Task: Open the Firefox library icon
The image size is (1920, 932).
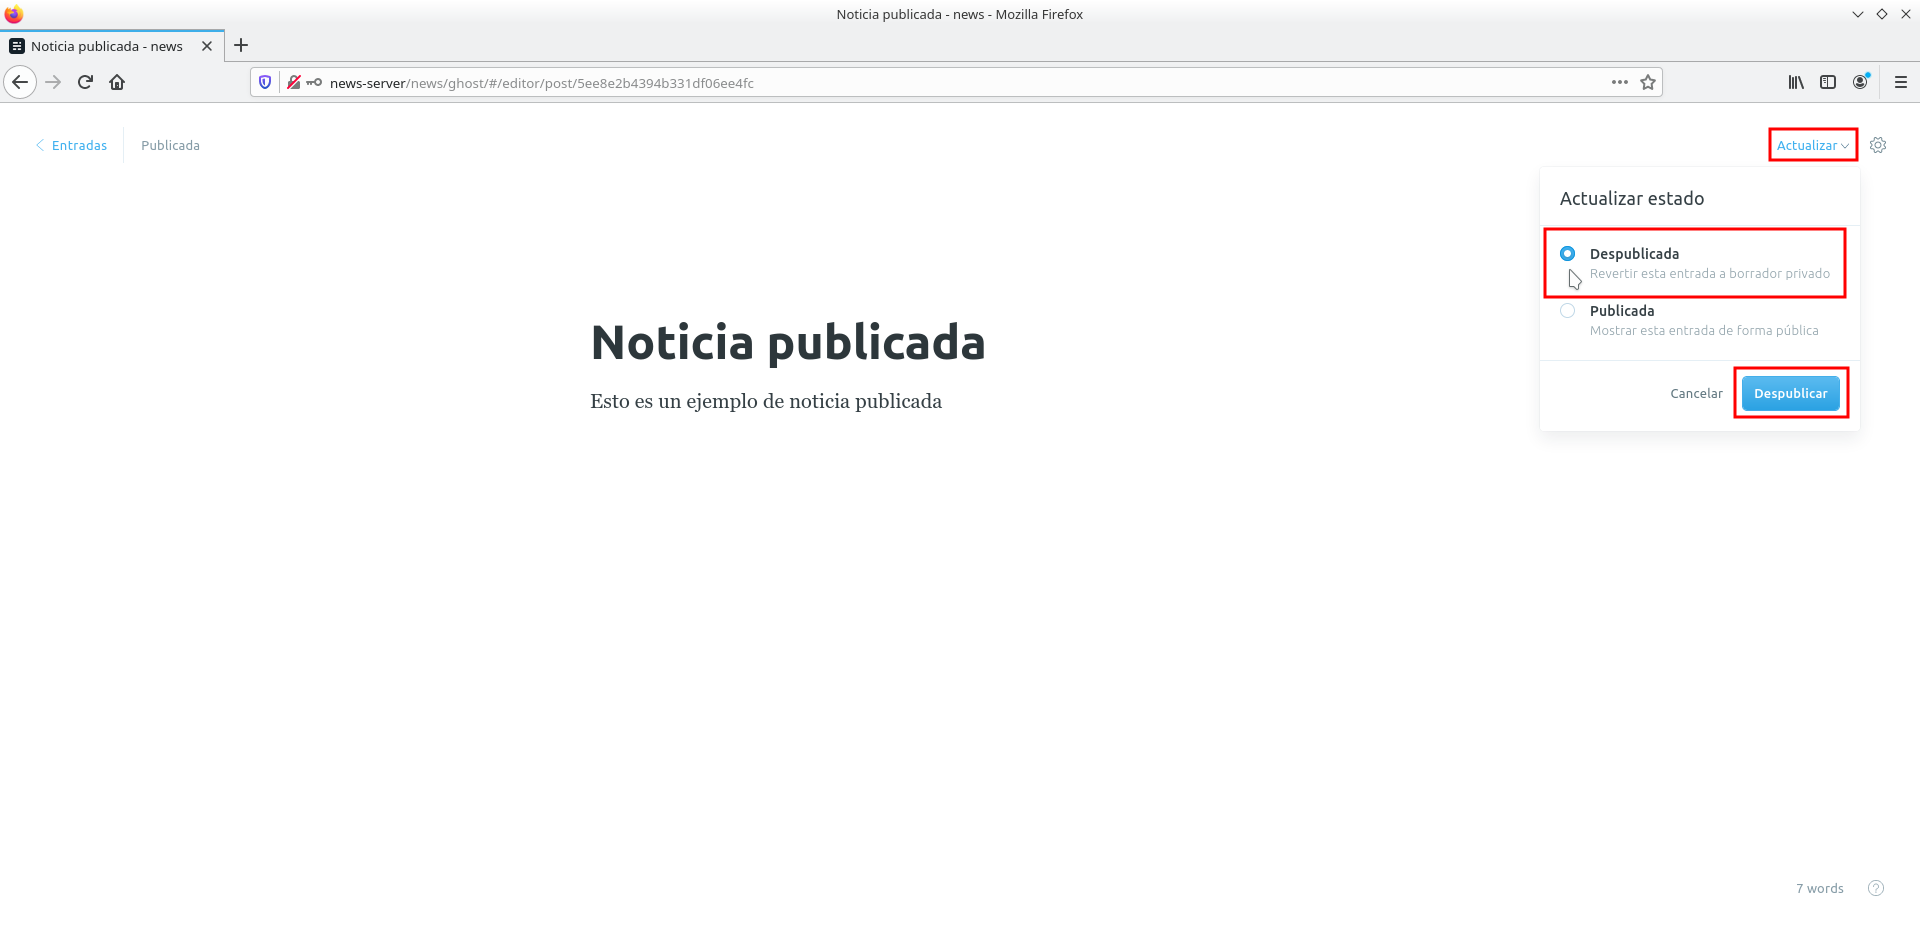Action: 1796,82
